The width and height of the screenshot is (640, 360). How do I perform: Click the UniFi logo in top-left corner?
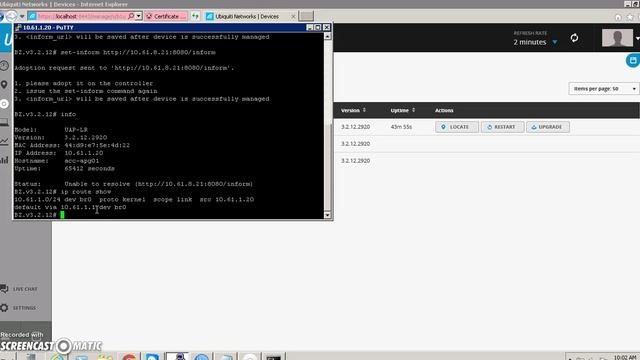click(x=6, y=38)
